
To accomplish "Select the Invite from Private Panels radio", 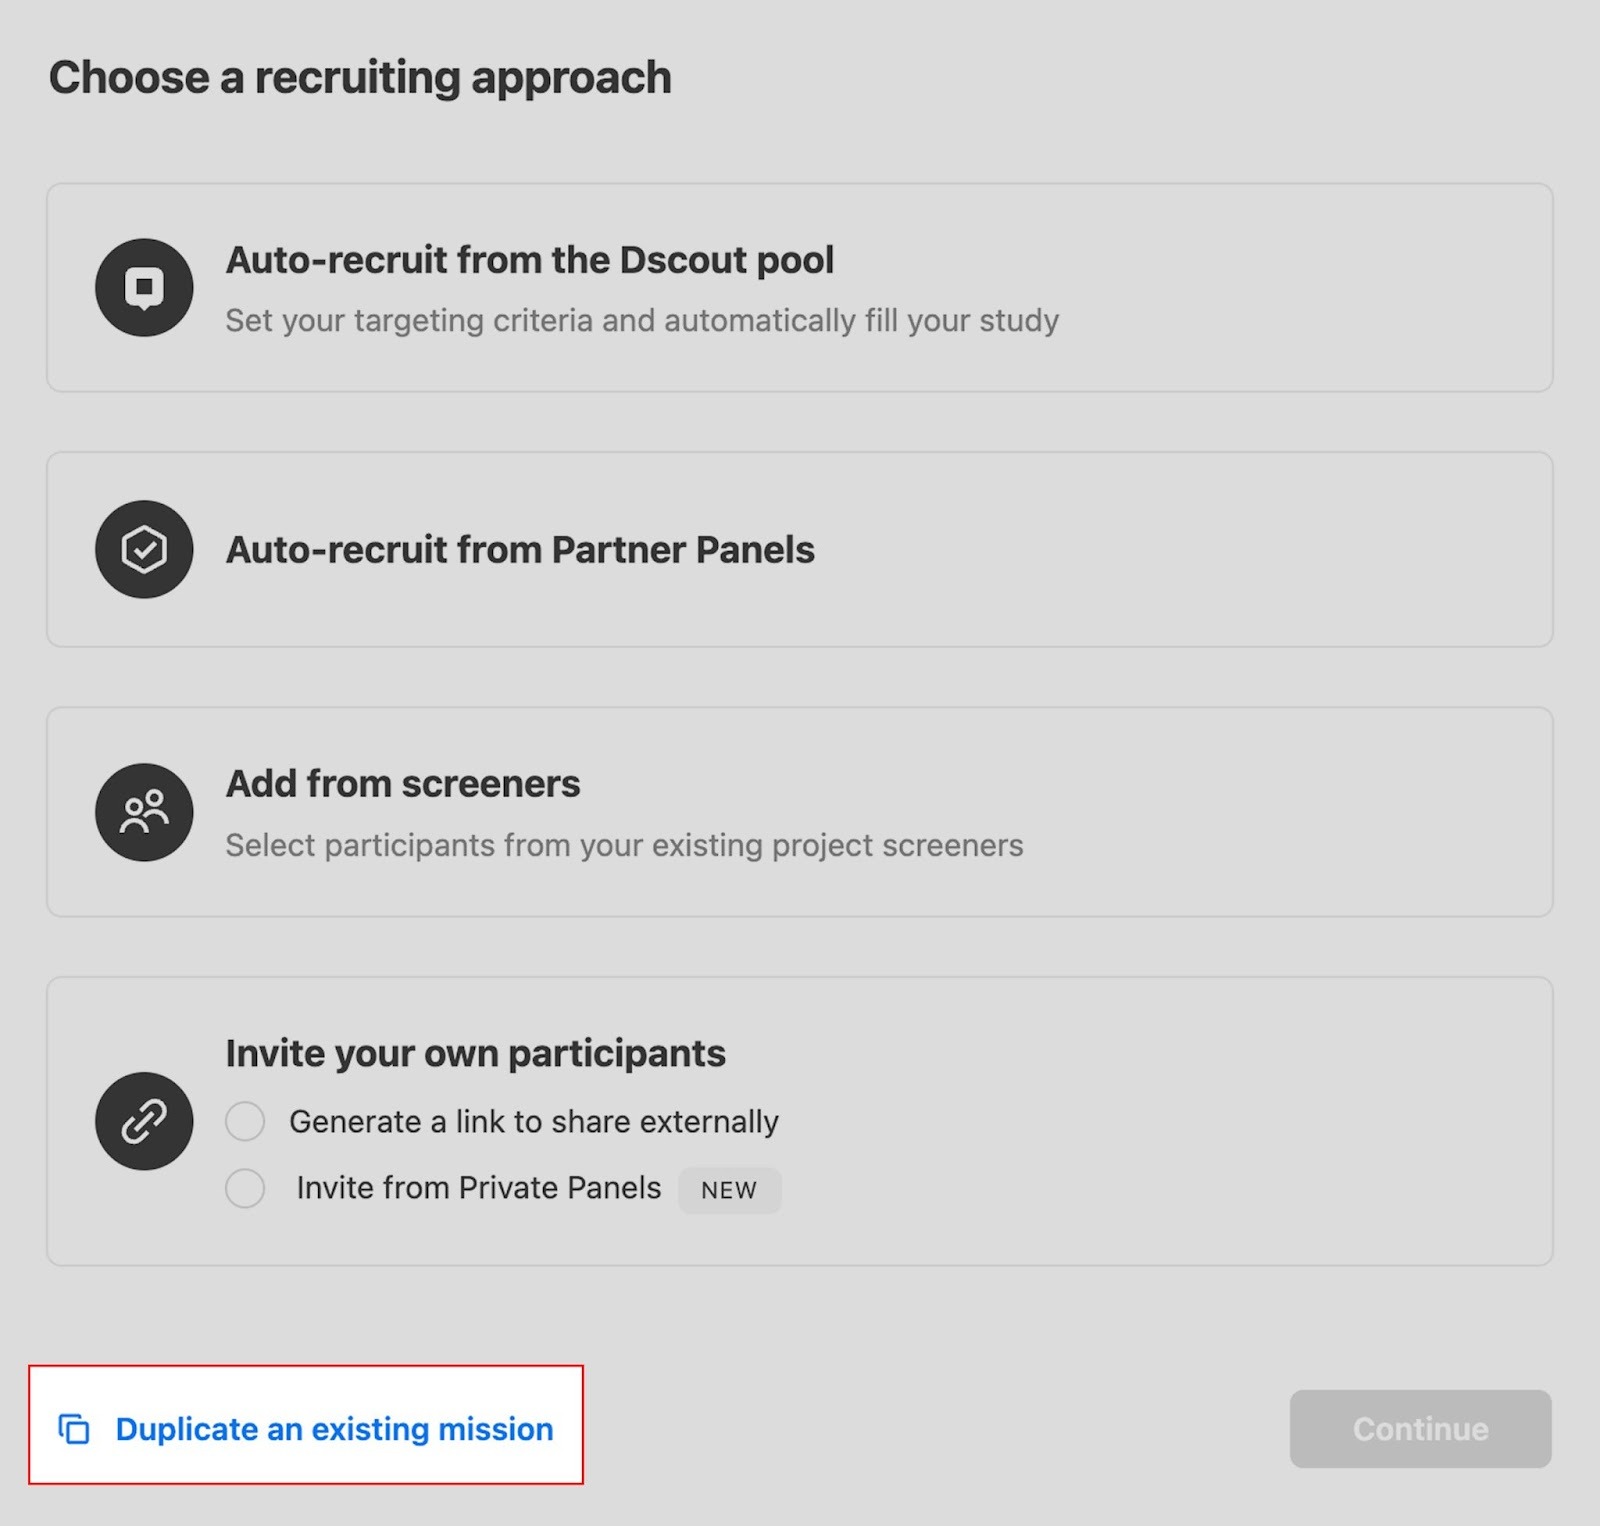I will (x=245, y=1189).
